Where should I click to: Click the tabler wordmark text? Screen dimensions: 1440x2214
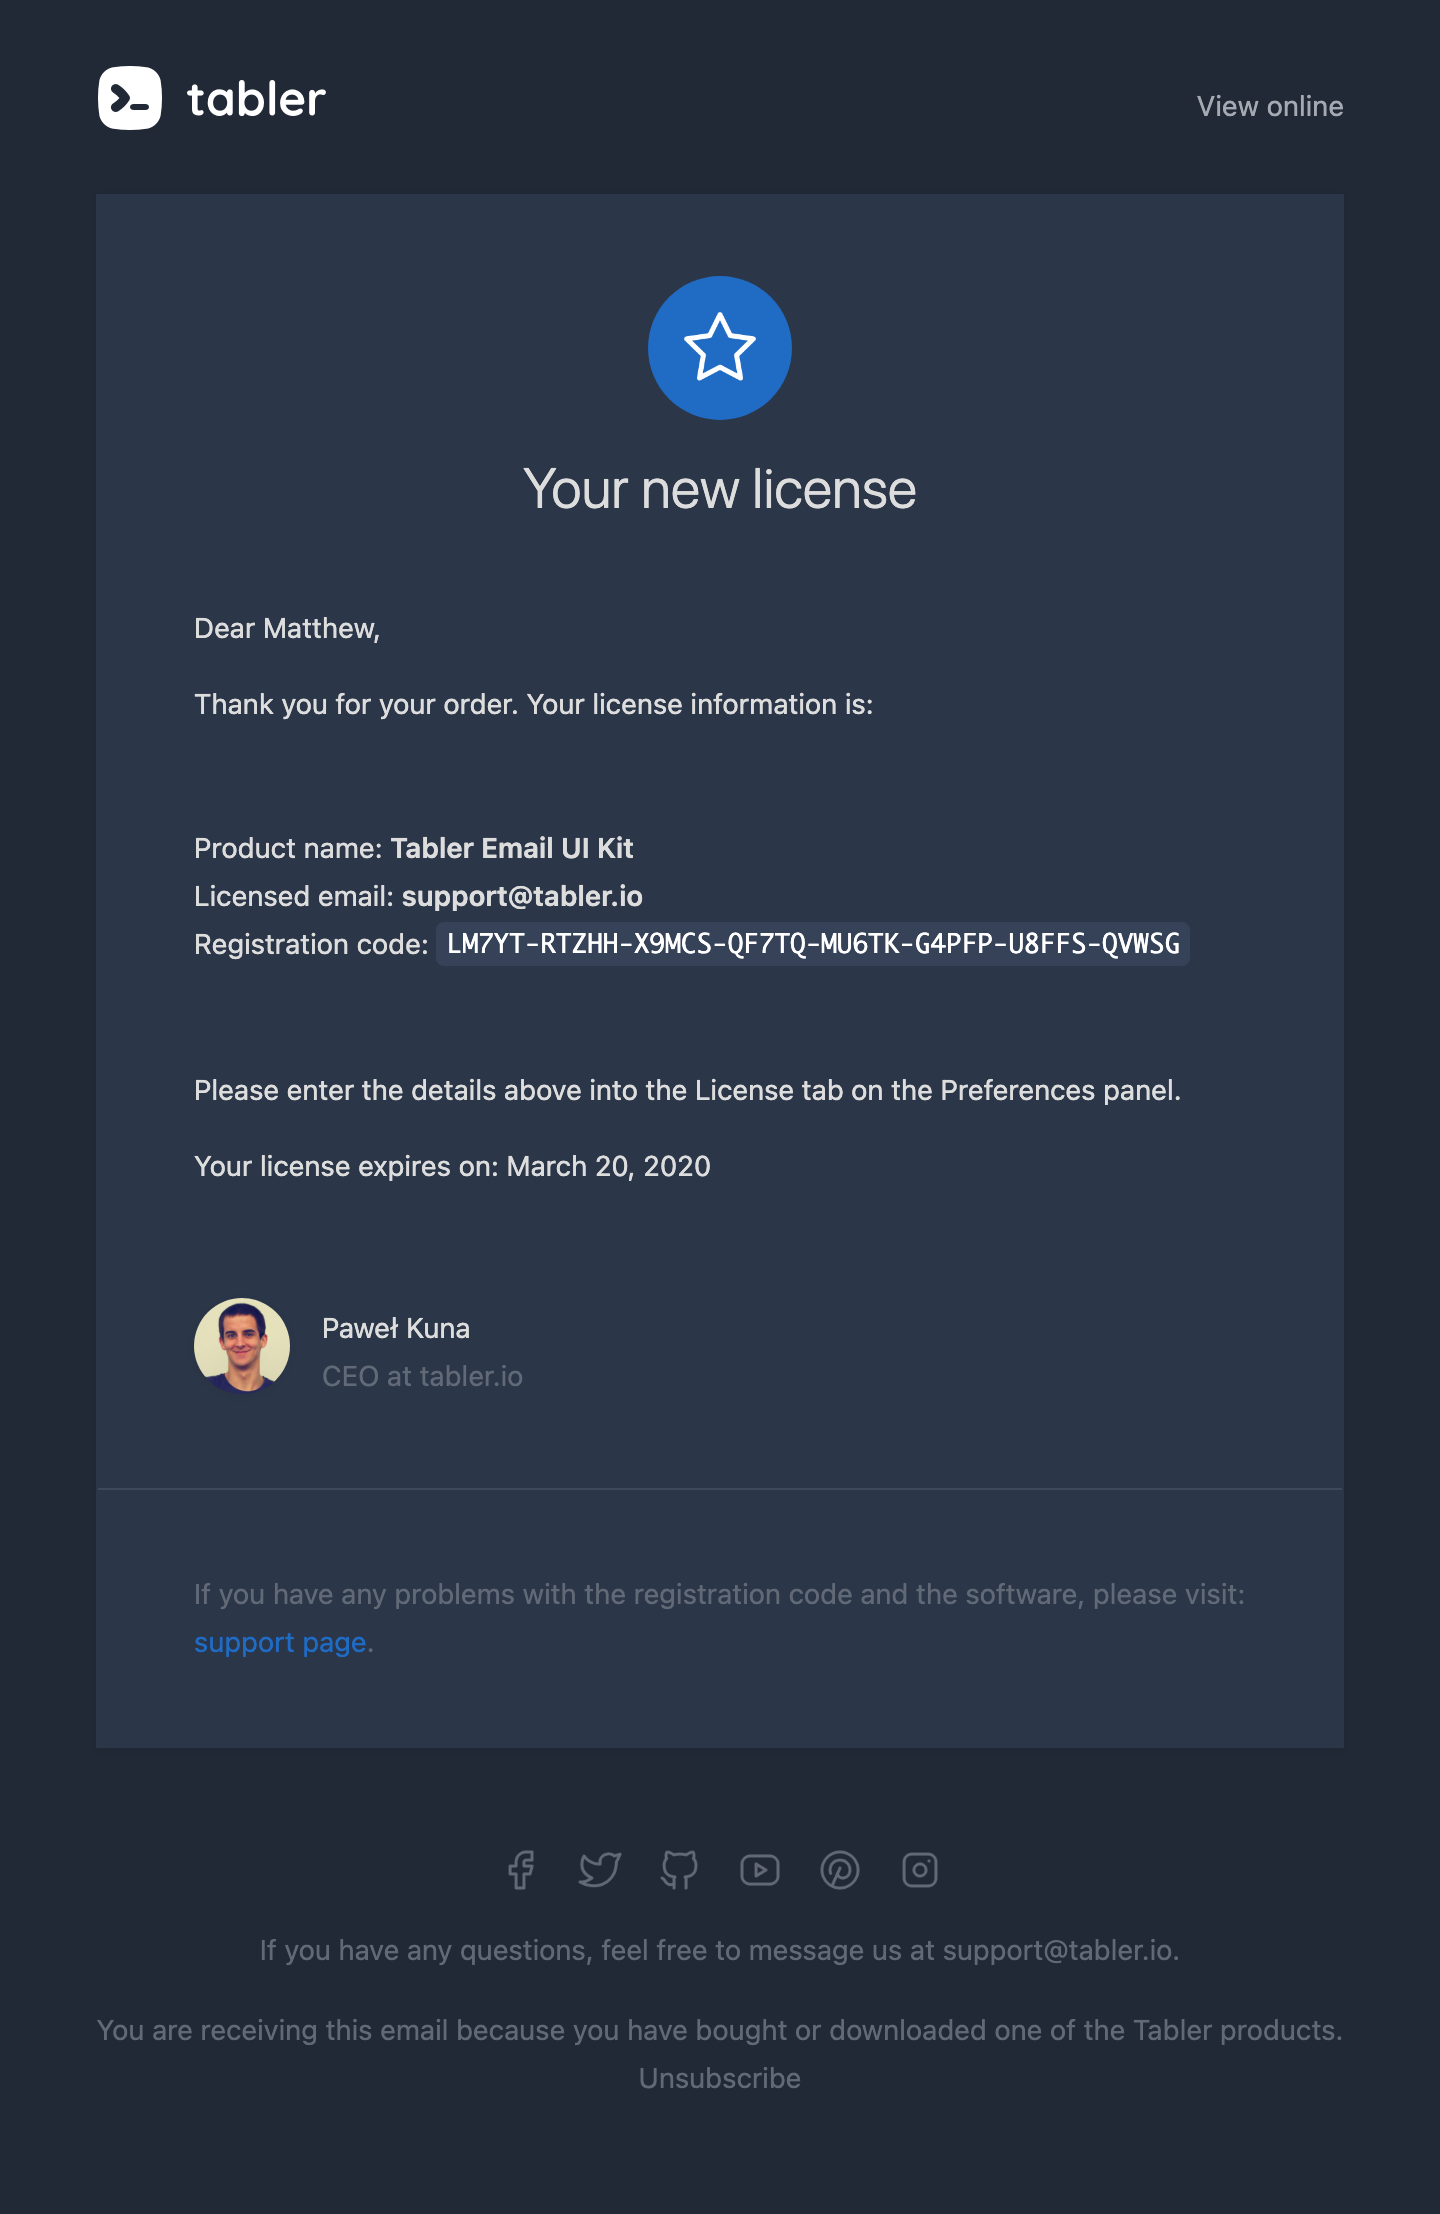[x=256, y=99]
